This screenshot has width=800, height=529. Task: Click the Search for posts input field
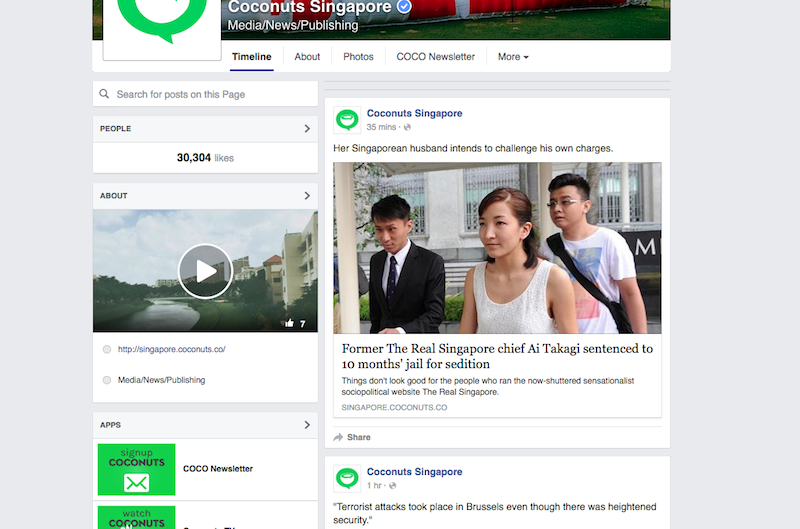[210, 94]
